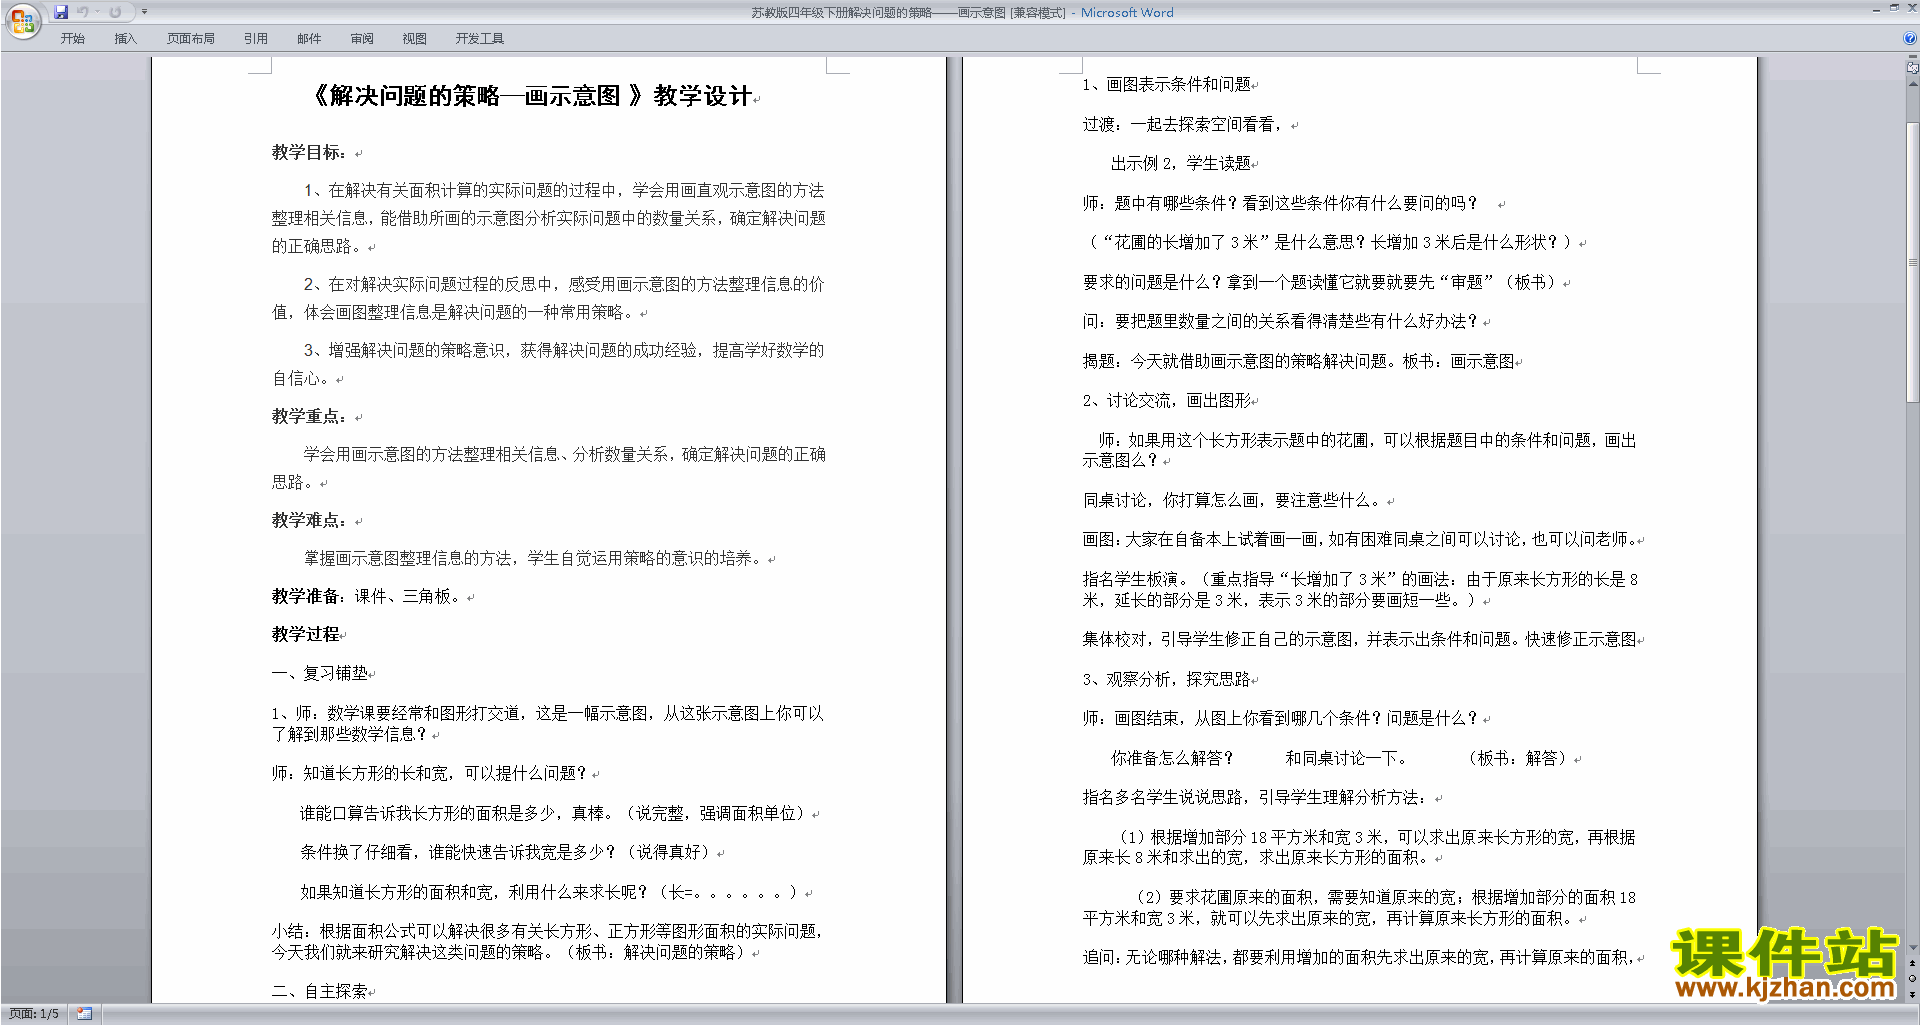
Task: Switch to the 引用 tab
Action: pyautogui.click(x=255, y=39)
